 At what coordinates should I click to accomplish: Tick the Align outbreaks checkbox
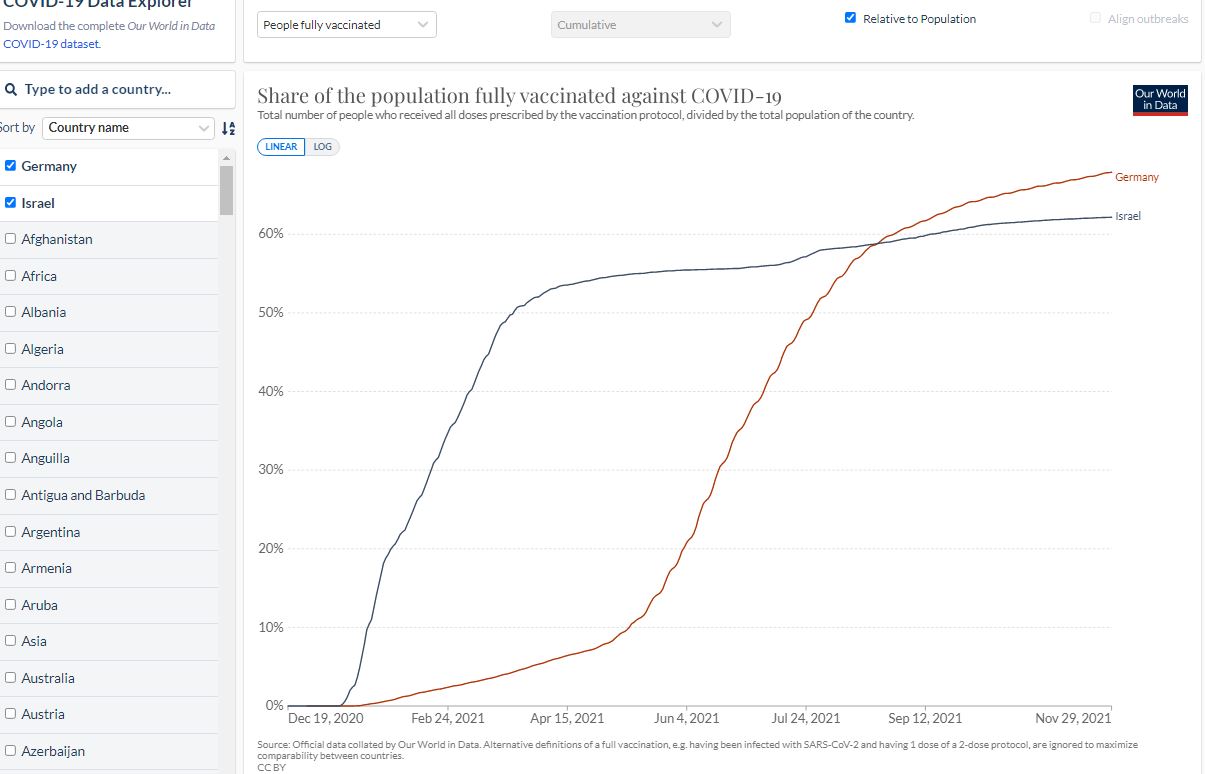pyautogui.click(x=1096, y=18)
